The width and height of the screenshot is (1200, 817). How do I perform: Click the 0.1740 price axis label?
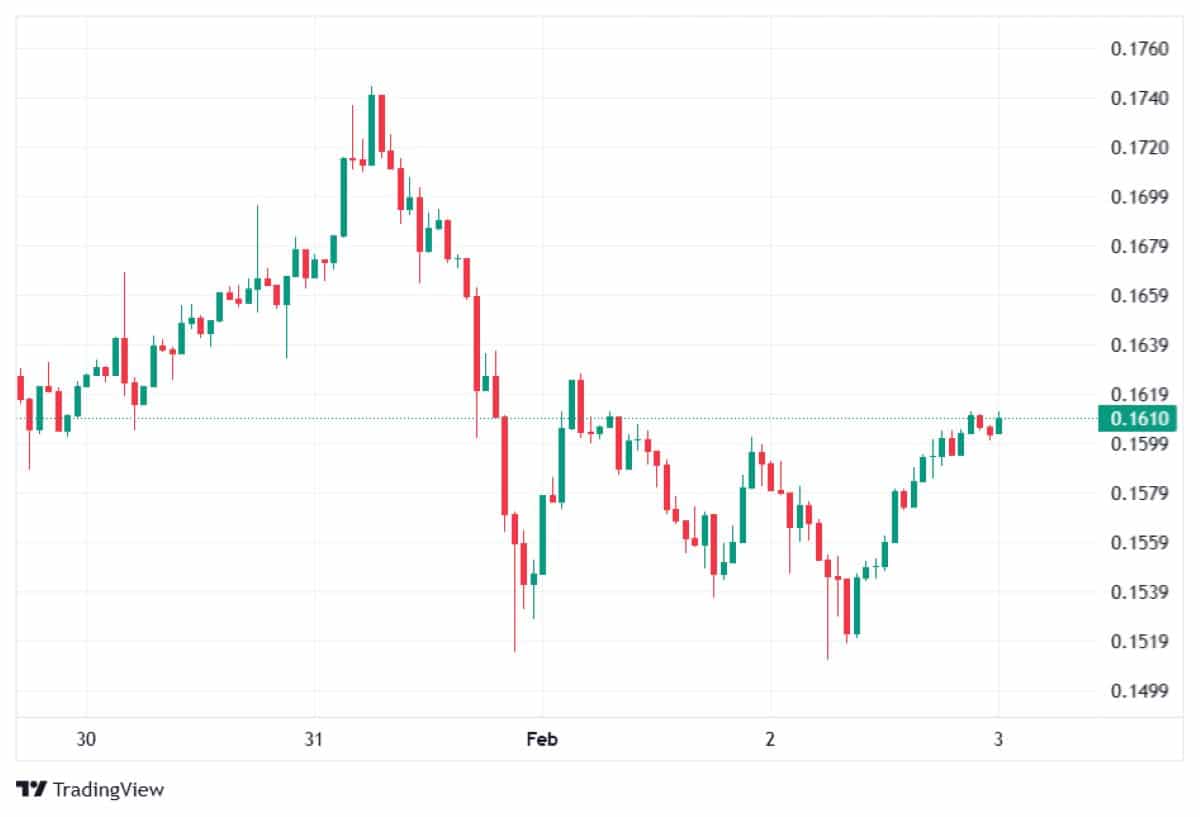[x=1140, y=98]
